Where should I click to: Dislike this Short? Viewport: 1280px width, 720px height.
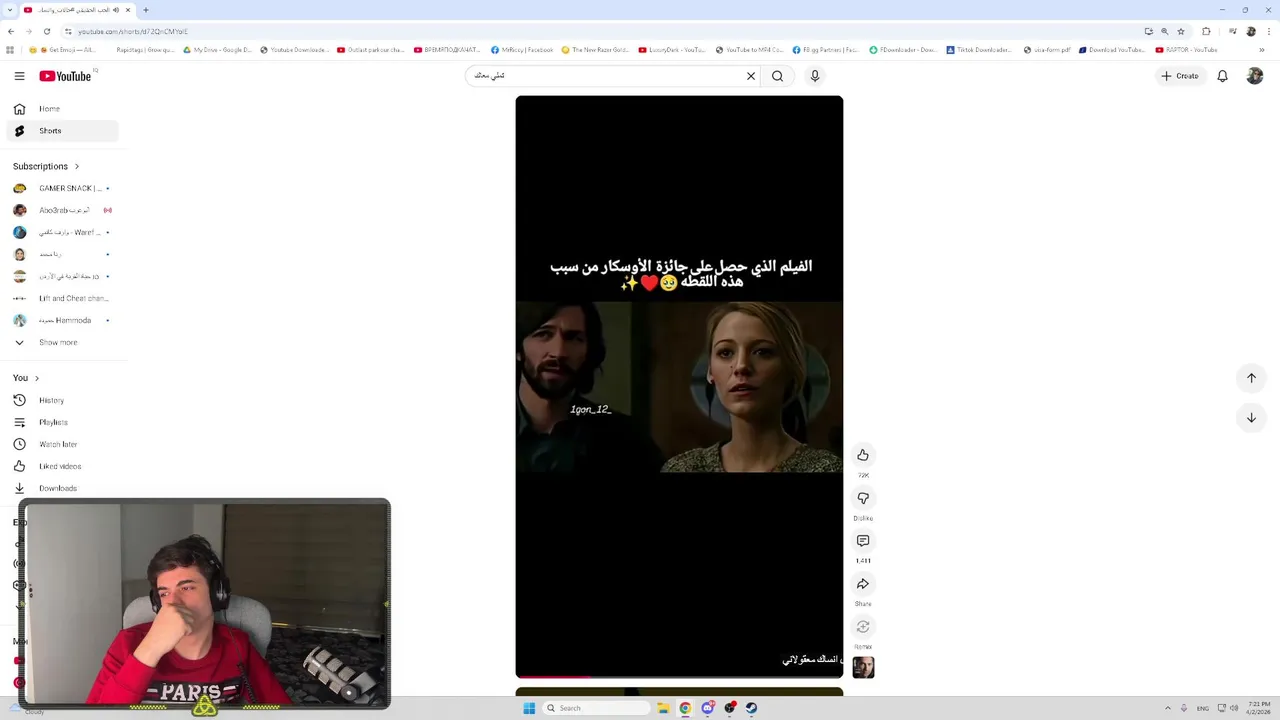[863, 498]
